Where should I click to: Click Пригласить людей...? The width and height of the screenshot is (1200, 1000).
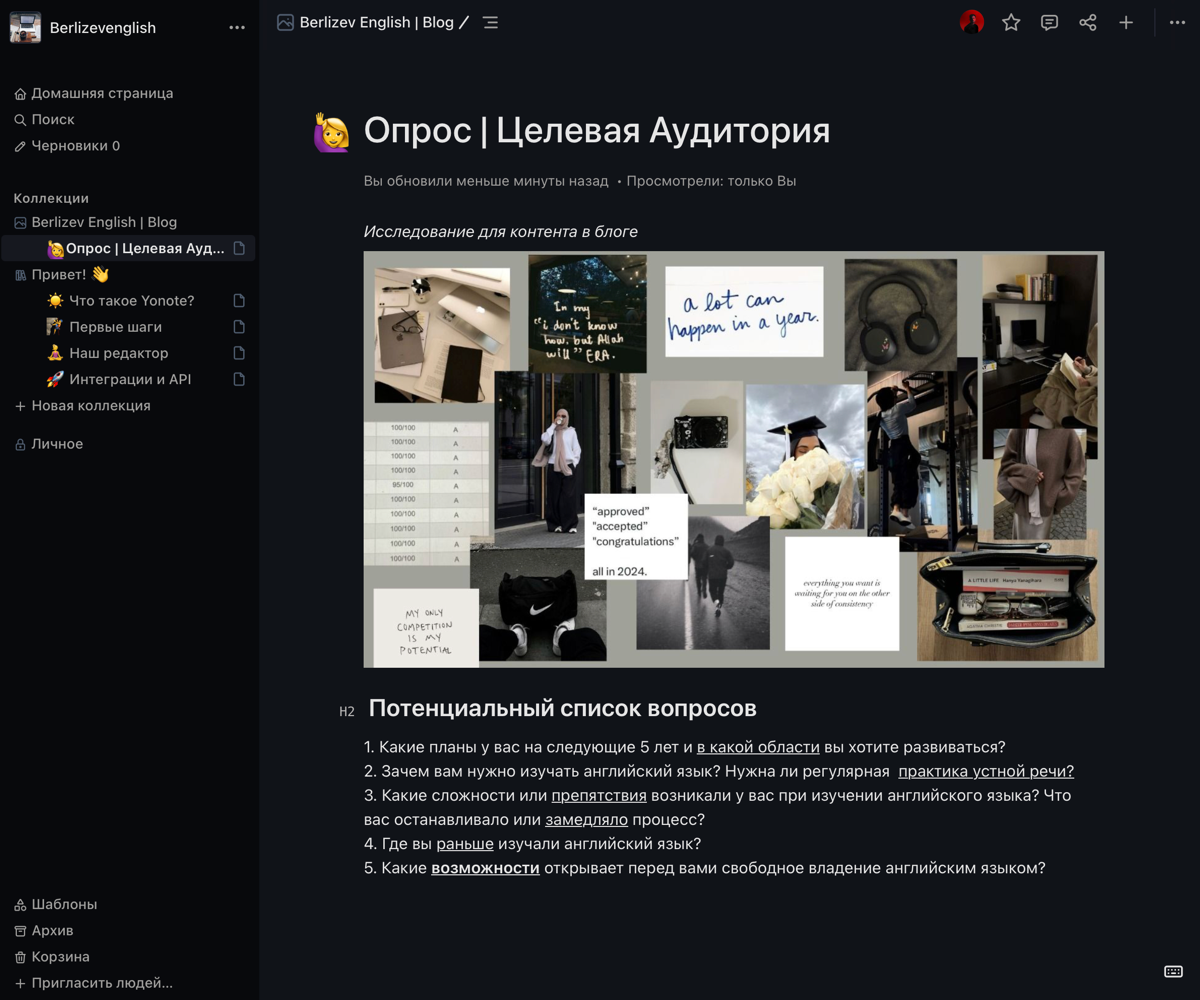click(93, 983)
